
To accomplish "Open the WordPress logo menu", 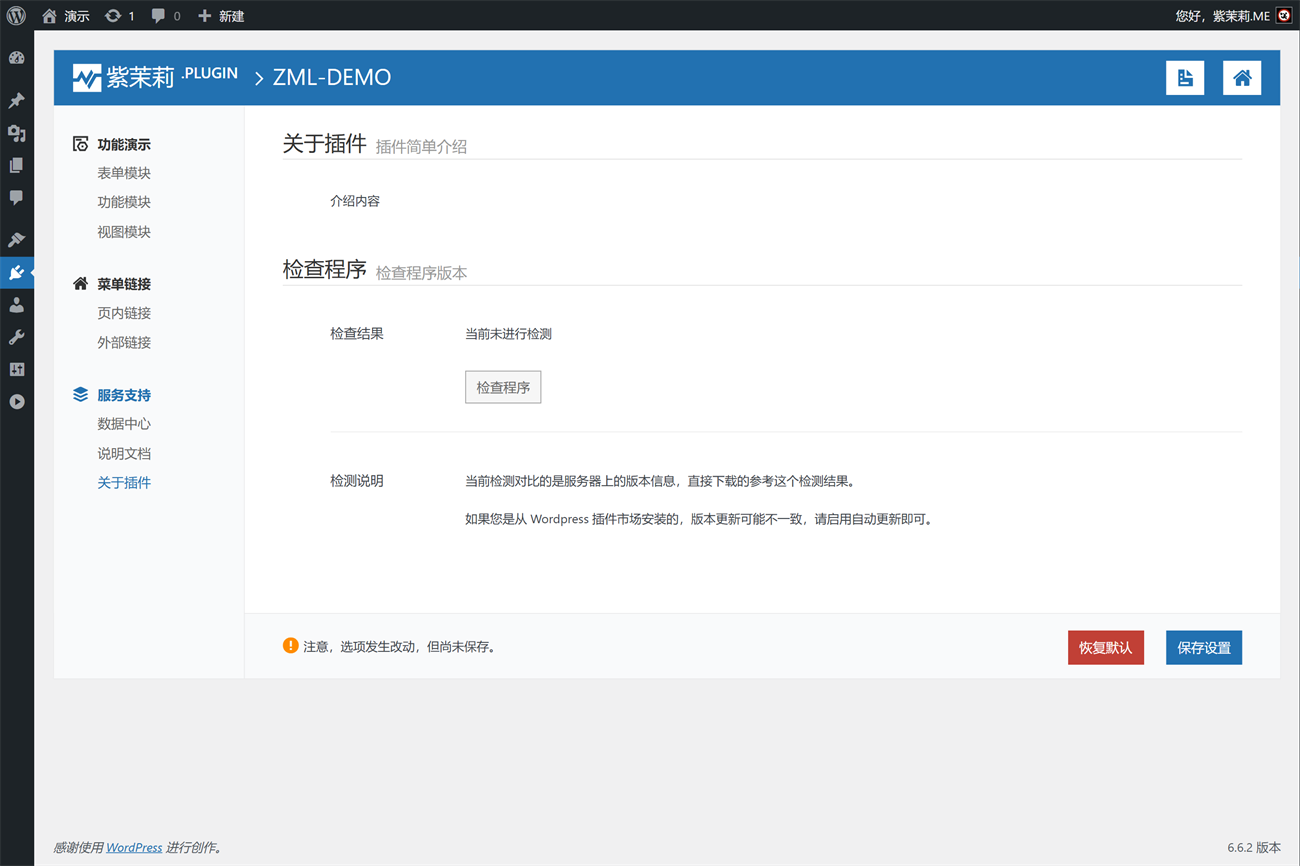I will pos(16,16).
